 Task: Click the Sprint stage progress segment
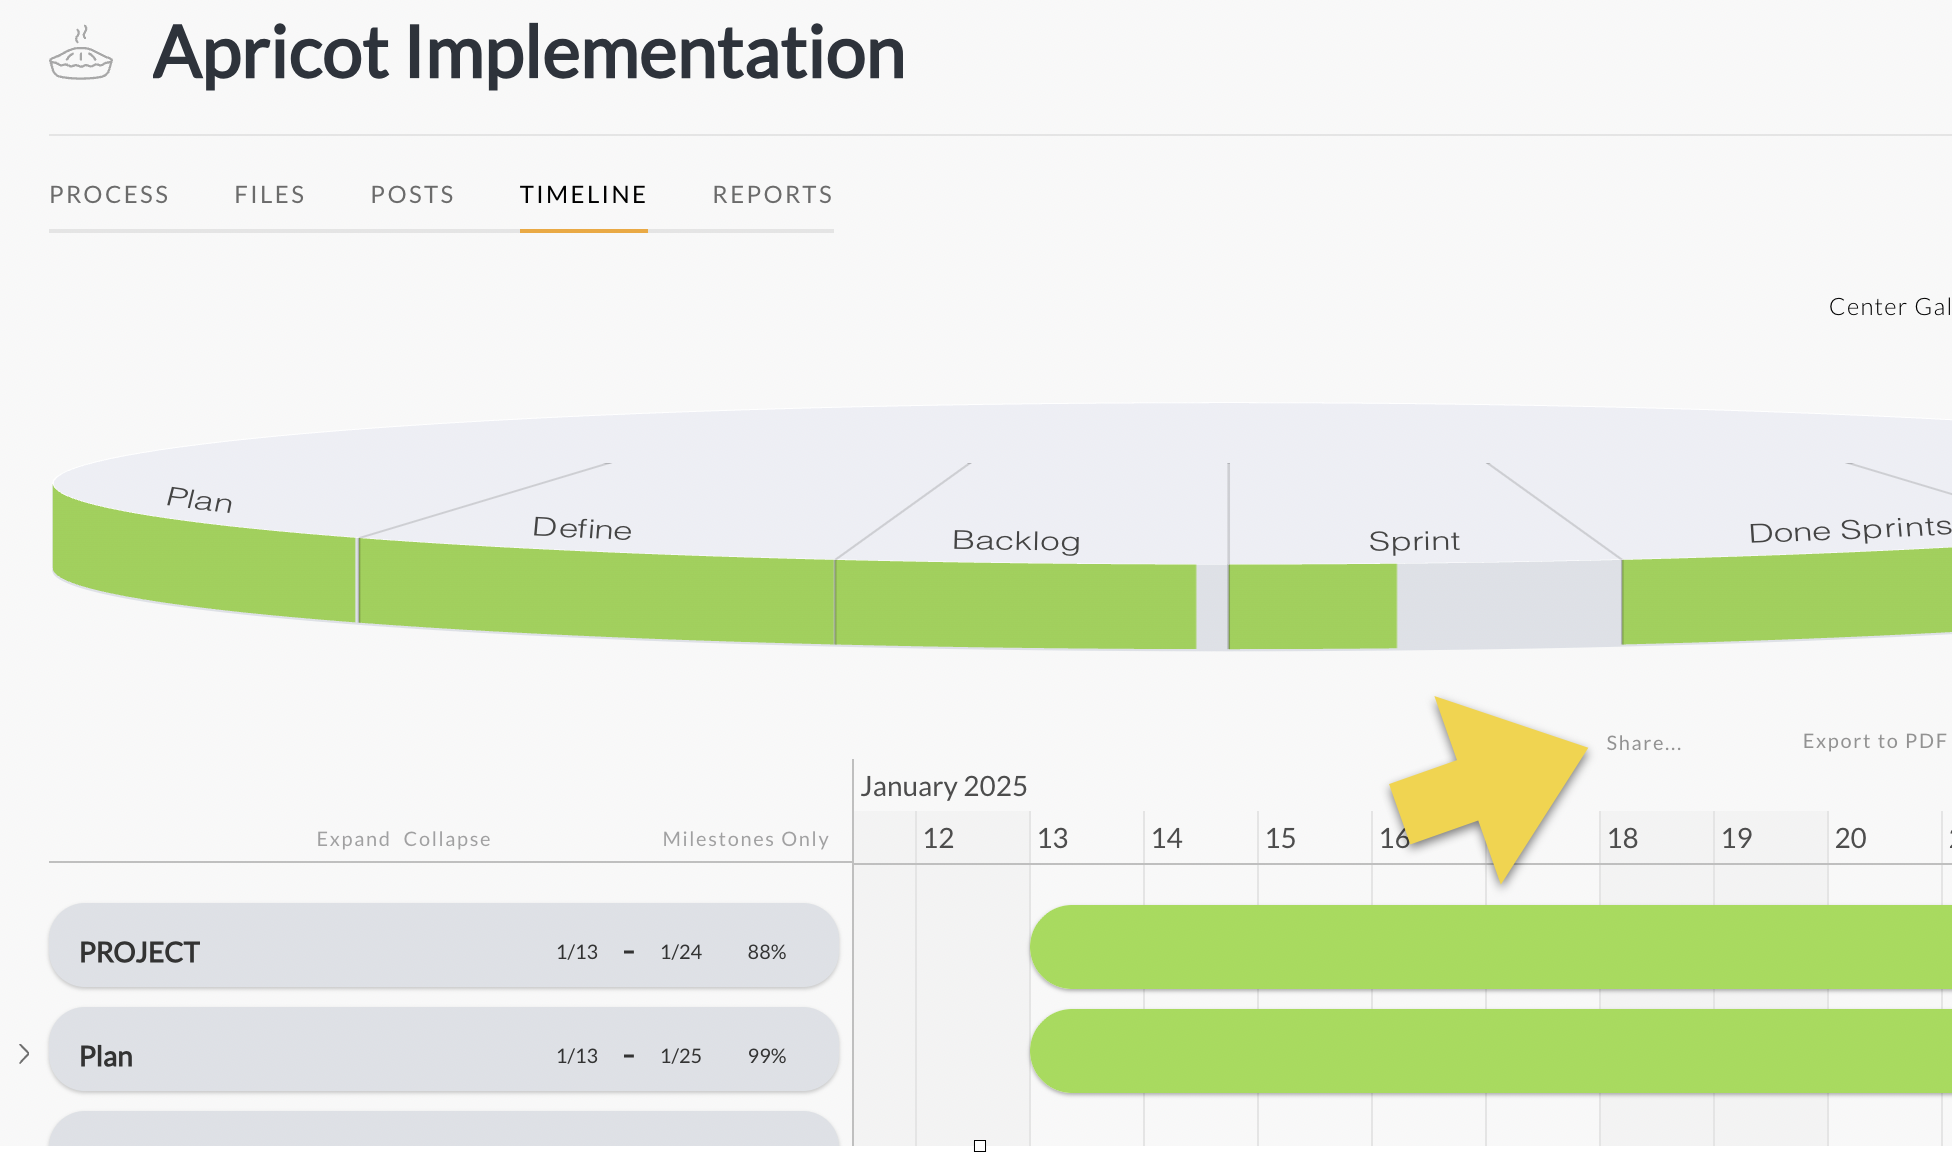pyautogui.click(x=1312, y=607)
